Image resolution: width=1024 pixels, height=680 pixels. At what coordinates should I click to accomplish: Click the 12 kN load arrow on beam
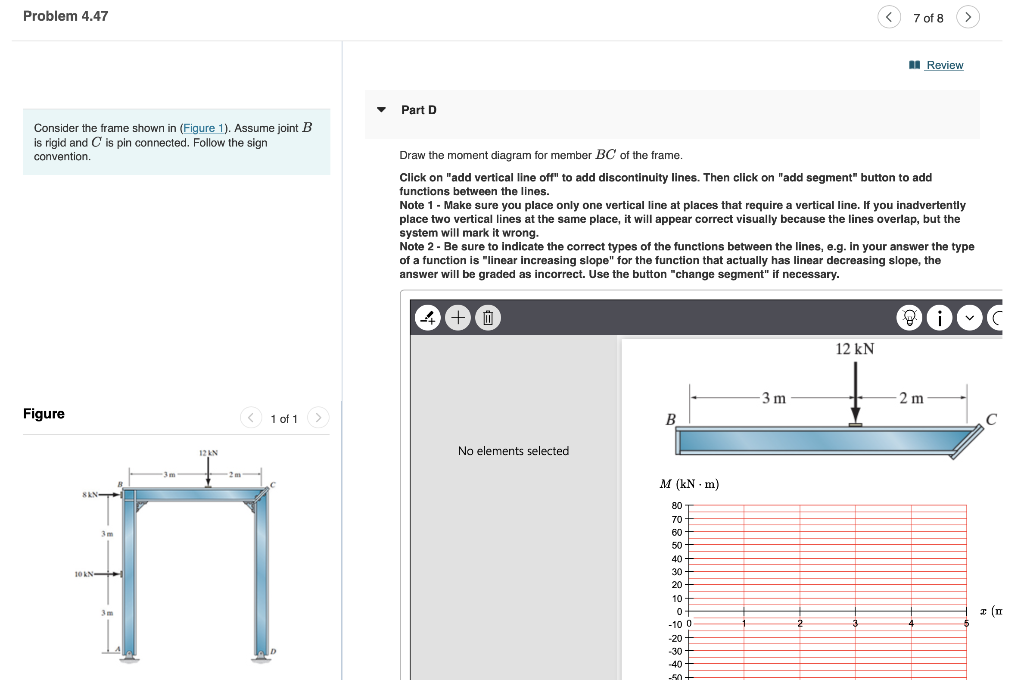pos(855,392)
